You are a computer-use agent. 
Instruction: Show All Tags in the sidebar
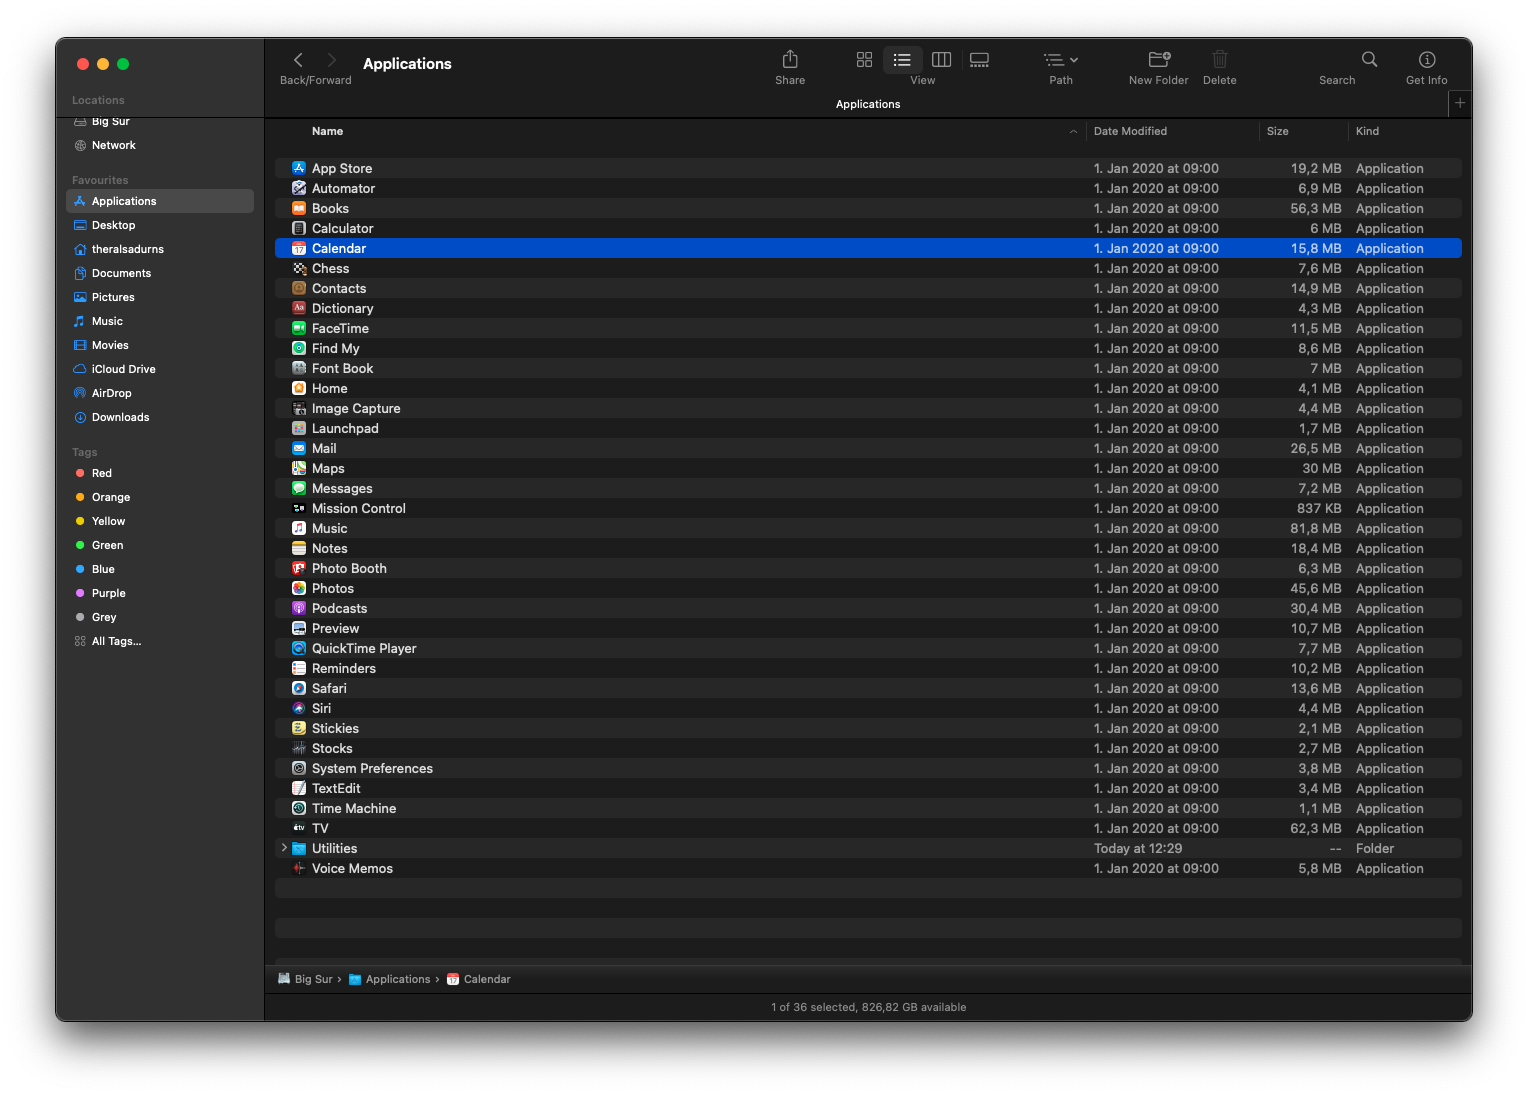click(160, 641)
